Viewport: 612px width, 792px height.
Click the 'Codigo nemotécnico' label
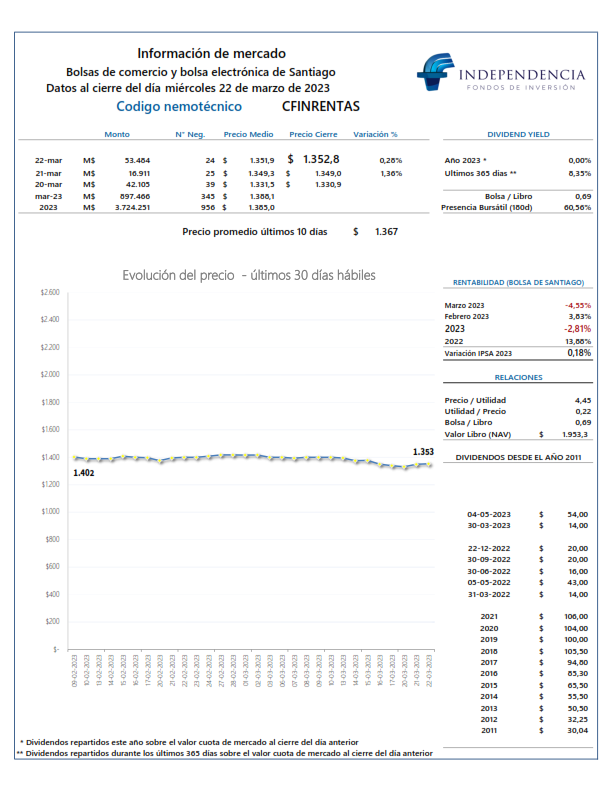click(179, 107)
